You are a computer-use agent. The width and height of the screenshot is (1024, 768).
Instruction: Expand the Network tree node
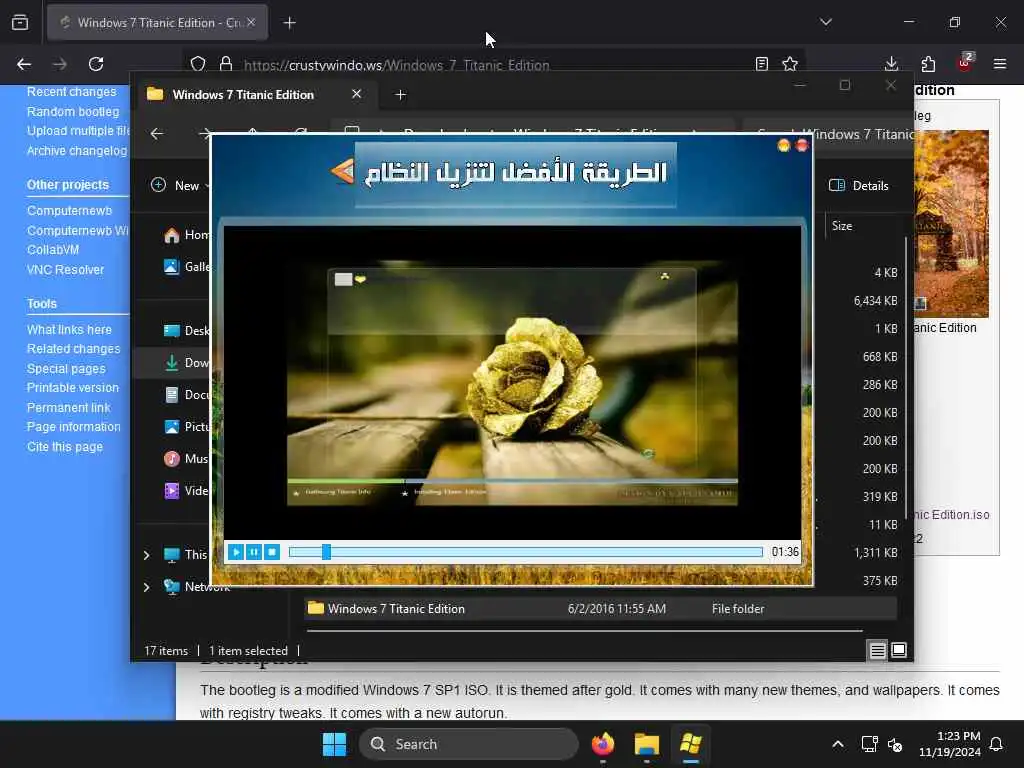point(146,587)
